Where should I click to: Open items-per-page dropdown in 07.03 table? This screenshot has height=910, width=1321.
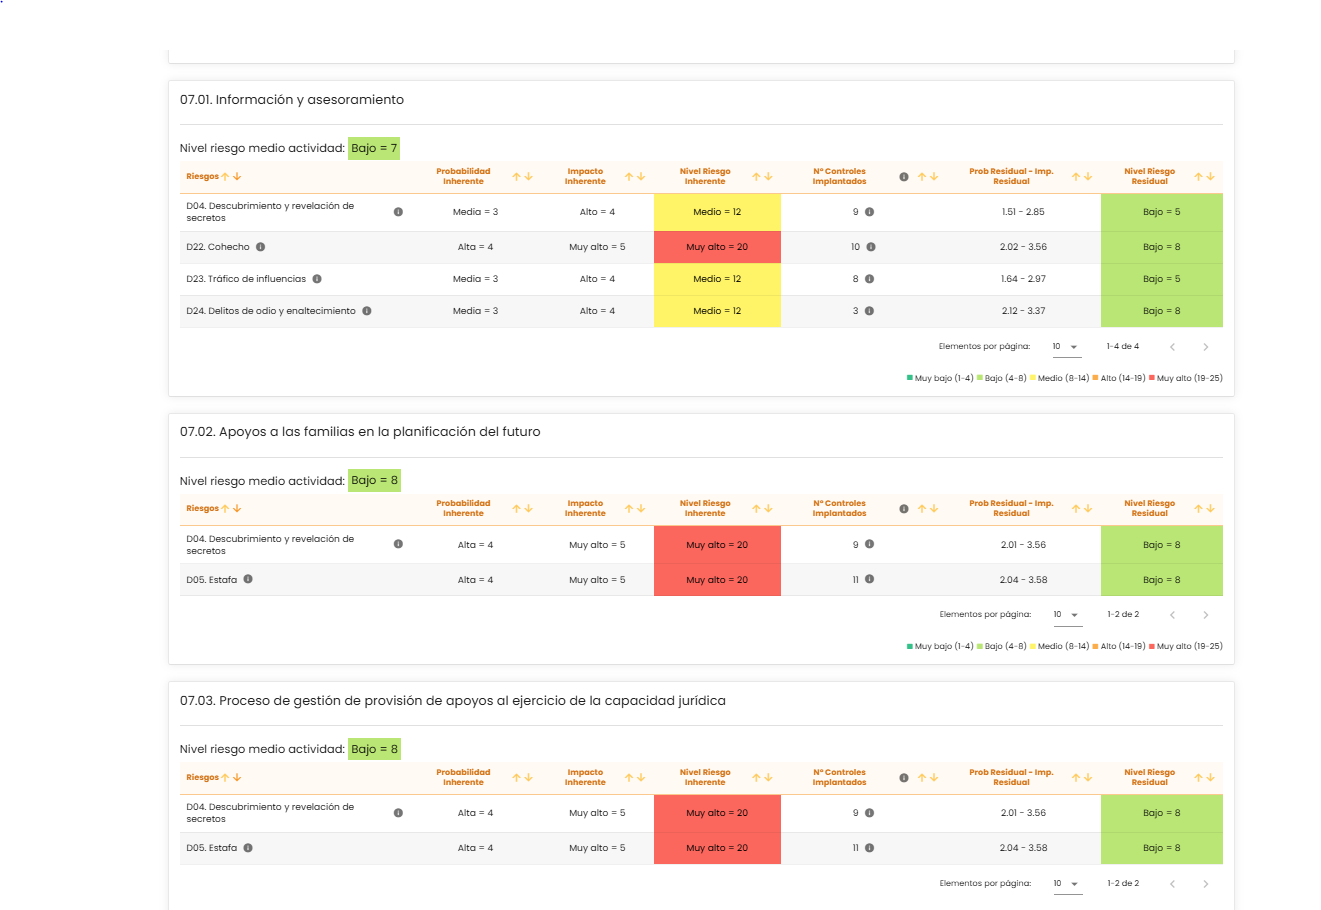point(1067,884)
